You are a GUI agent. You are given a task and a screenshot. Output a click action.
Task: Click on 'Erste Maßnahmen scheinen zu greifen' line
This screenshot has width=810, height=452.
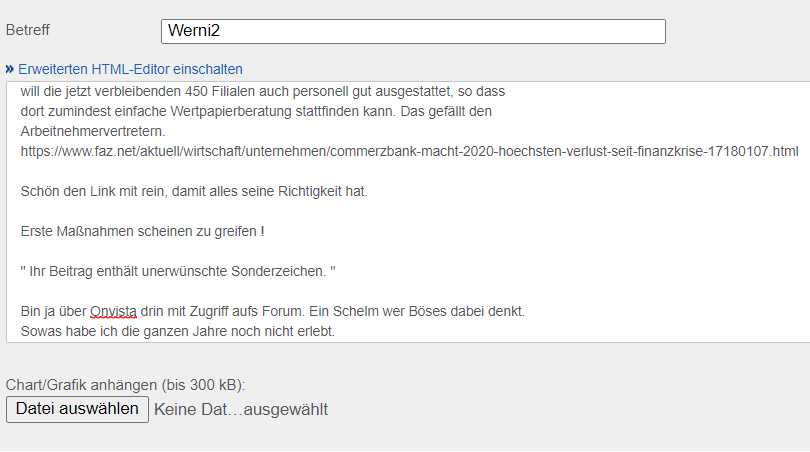coord(142,231)
